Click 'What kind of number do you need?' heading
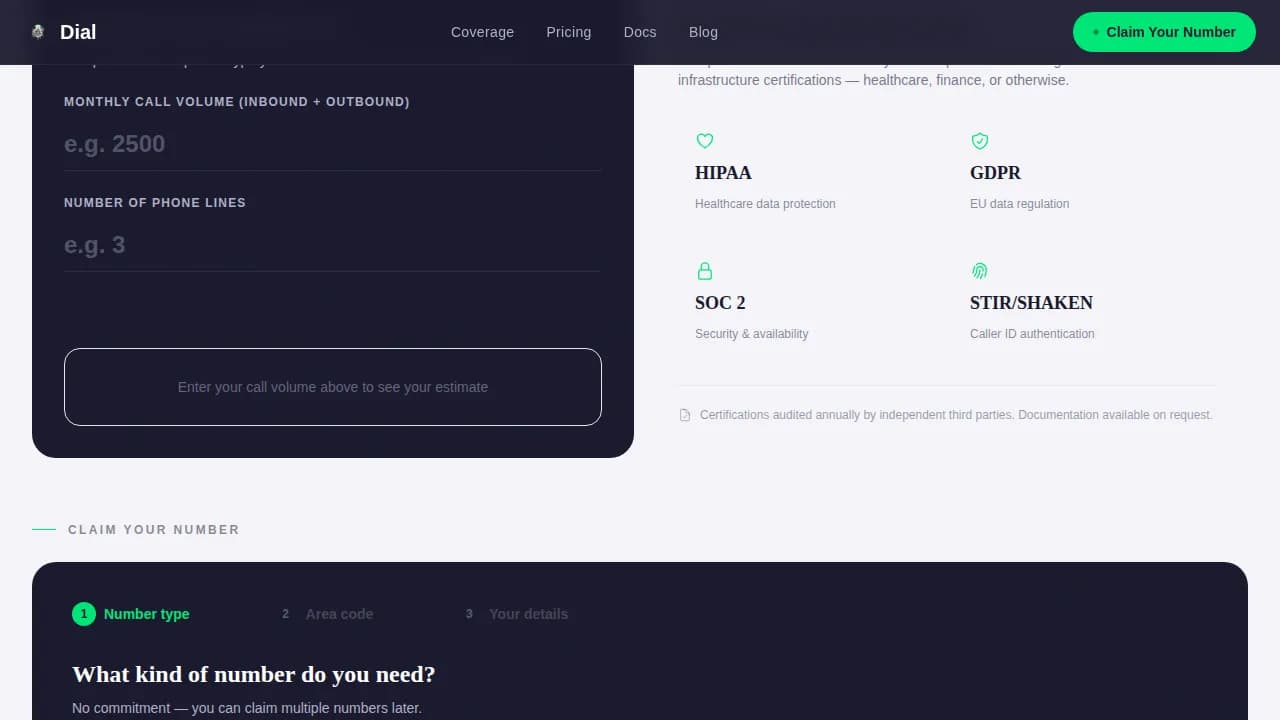 pos(254,674)
